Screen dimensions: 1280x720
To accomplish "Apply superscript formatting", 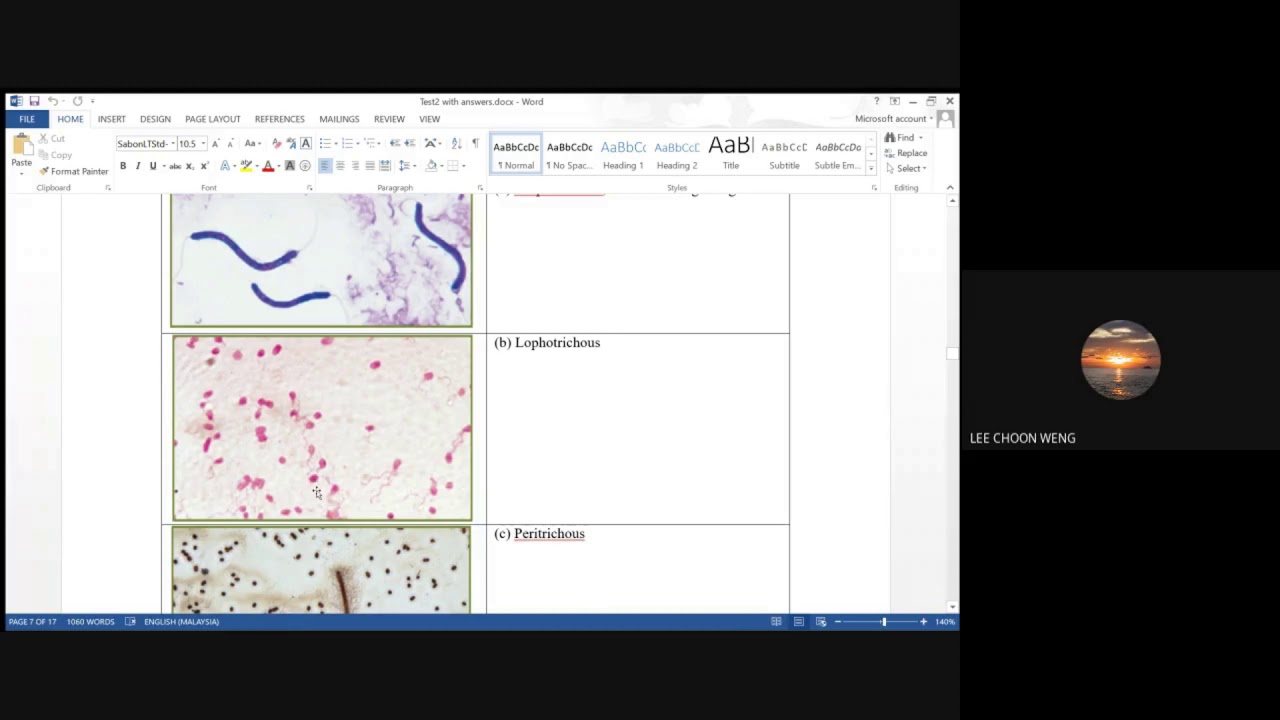I will tap(204, 166).
